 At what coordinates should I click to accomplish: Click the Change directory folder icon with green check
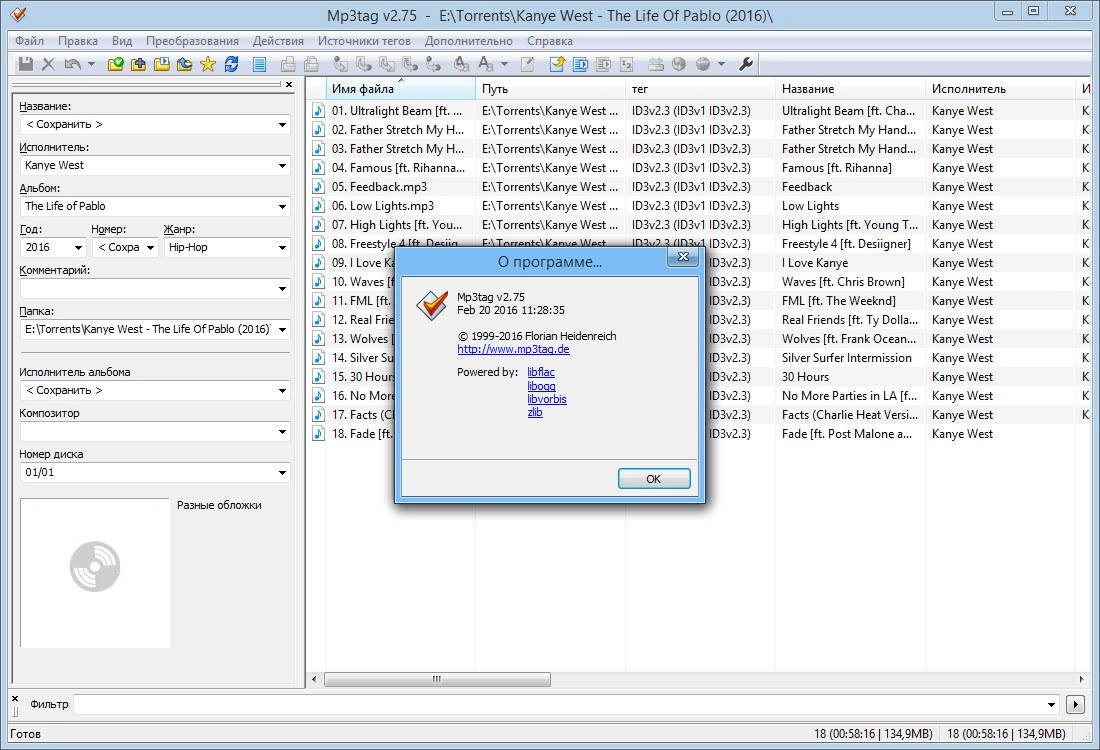click(116, 65)
